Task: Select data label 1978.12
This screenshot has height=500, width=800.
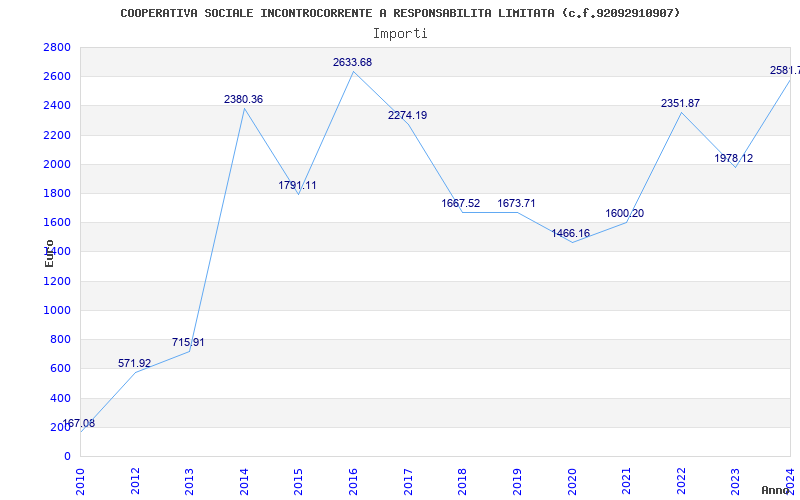Action: point(733,159)
